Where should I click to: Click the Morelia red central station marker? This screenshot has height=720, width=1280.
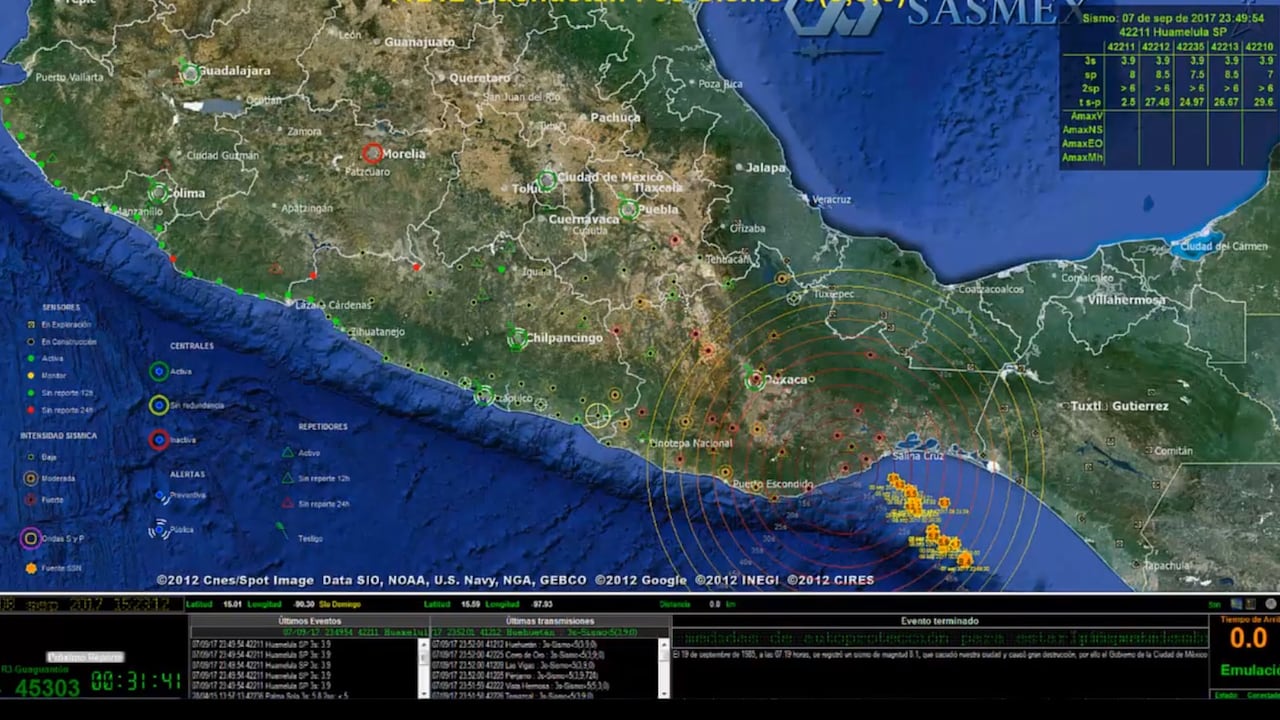pyautogui.click(x=372, y=153)
